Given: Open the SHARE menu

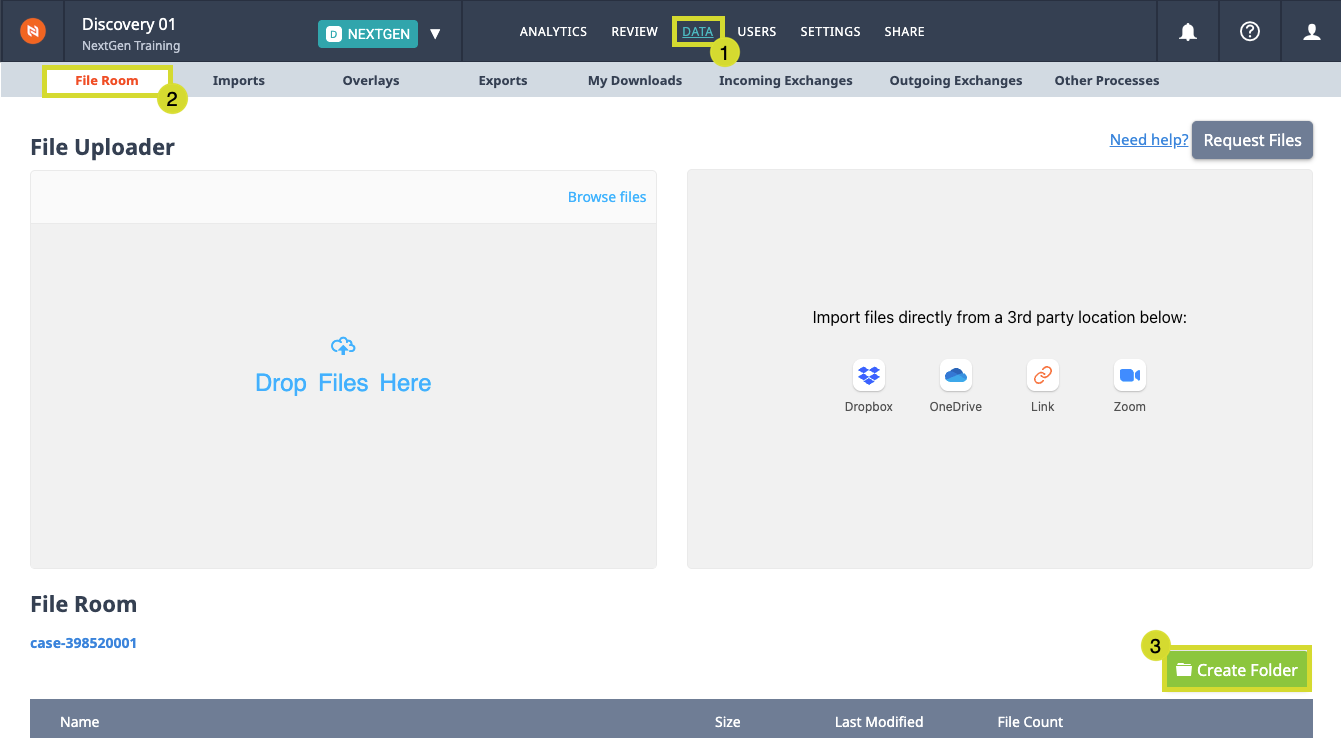Looking at the screenshot, I should pyautogui.click(x=904, y=32).
